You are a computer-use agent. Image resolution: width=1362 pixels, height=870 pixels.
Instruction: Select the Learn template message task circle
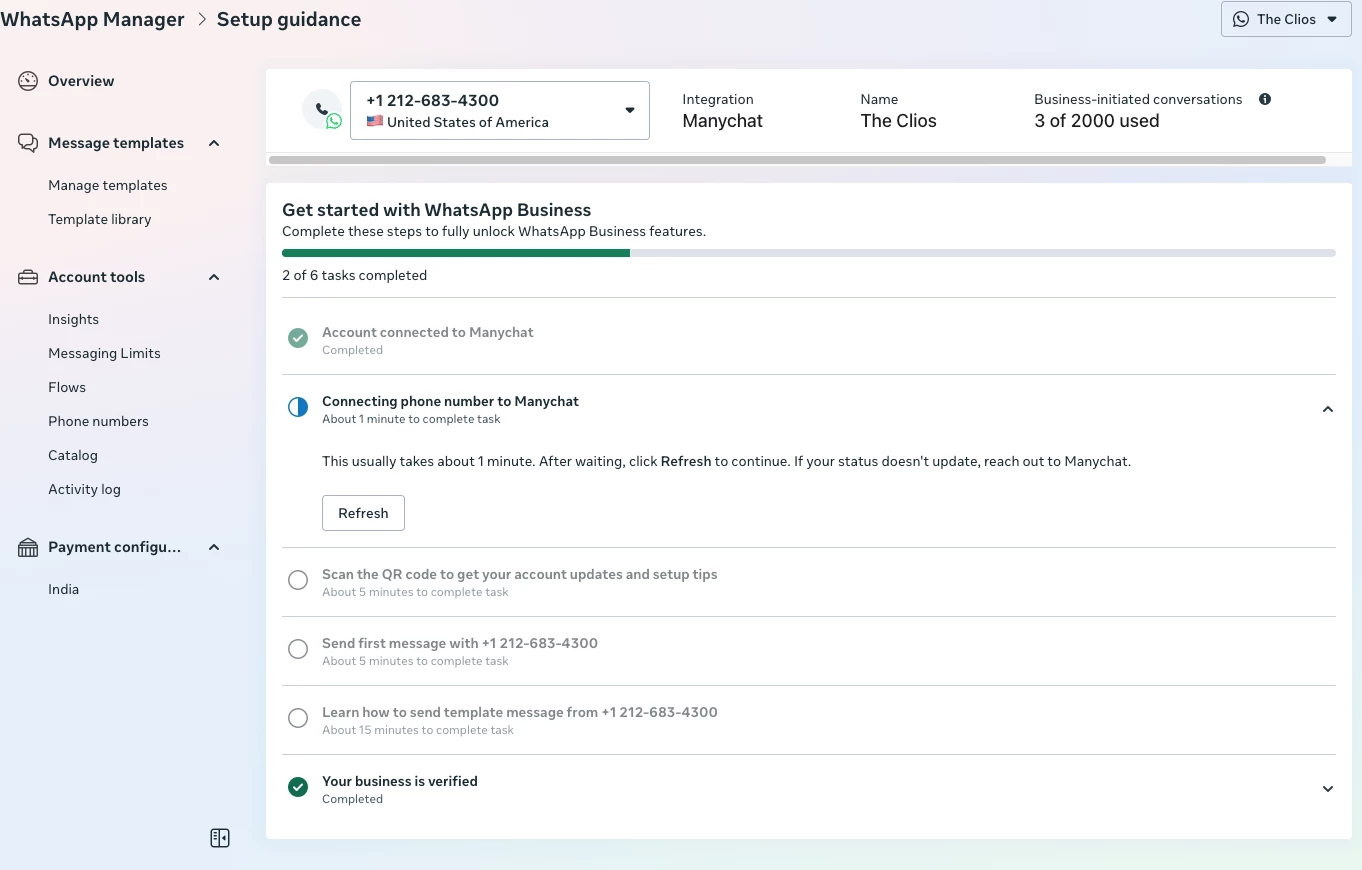pos(298,719)
